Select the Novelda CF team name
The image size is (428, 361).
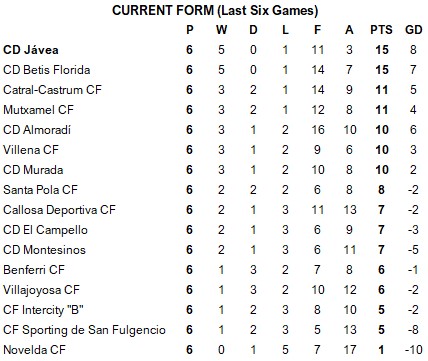click(34, 350)
